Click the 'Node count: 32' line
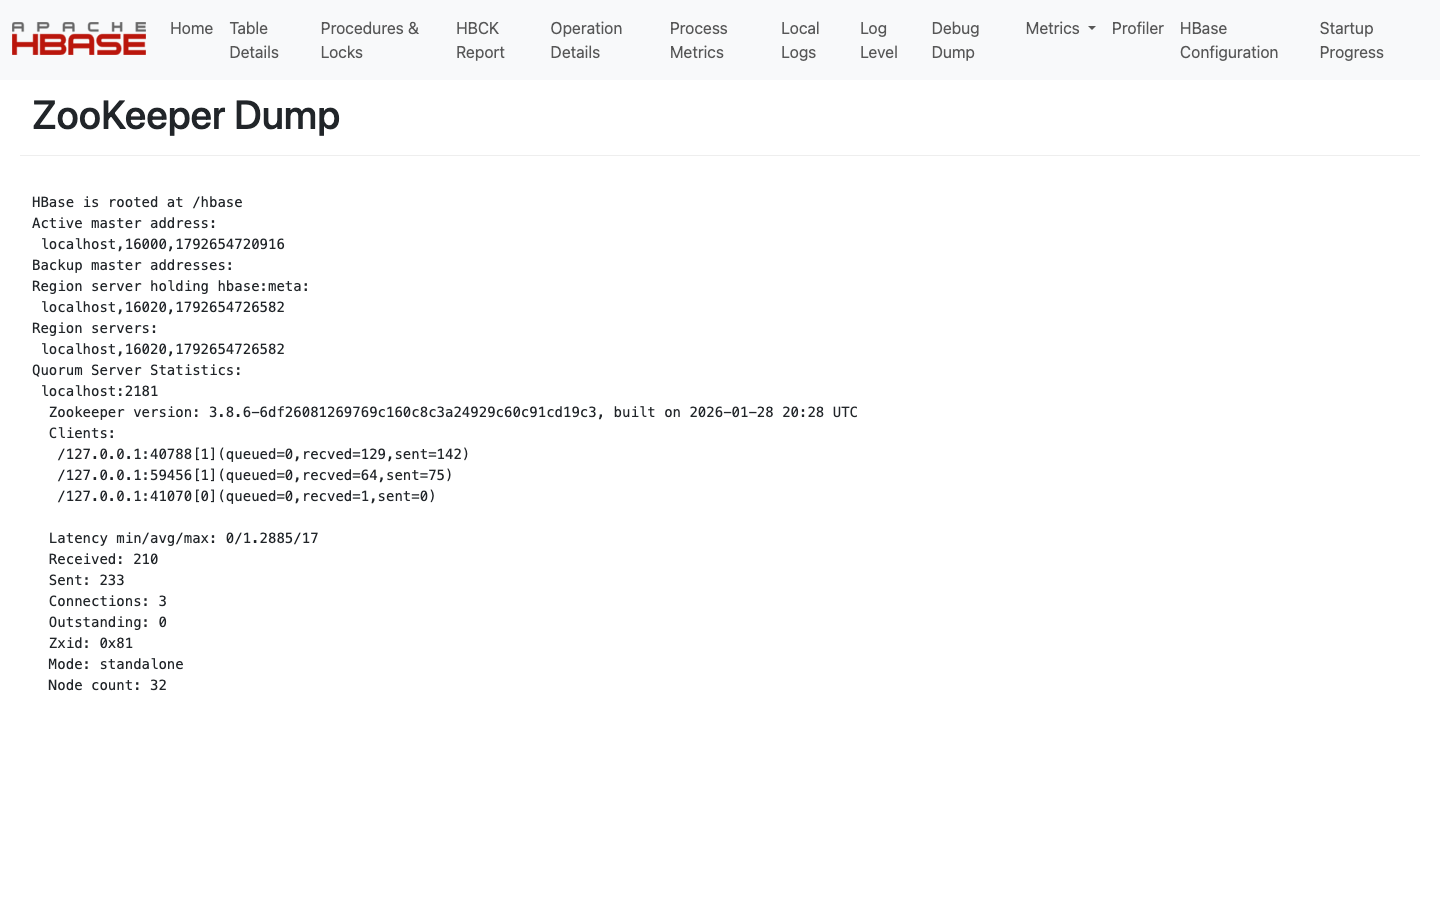Viewport: 1440px width, 900px height. pos(108,685)
